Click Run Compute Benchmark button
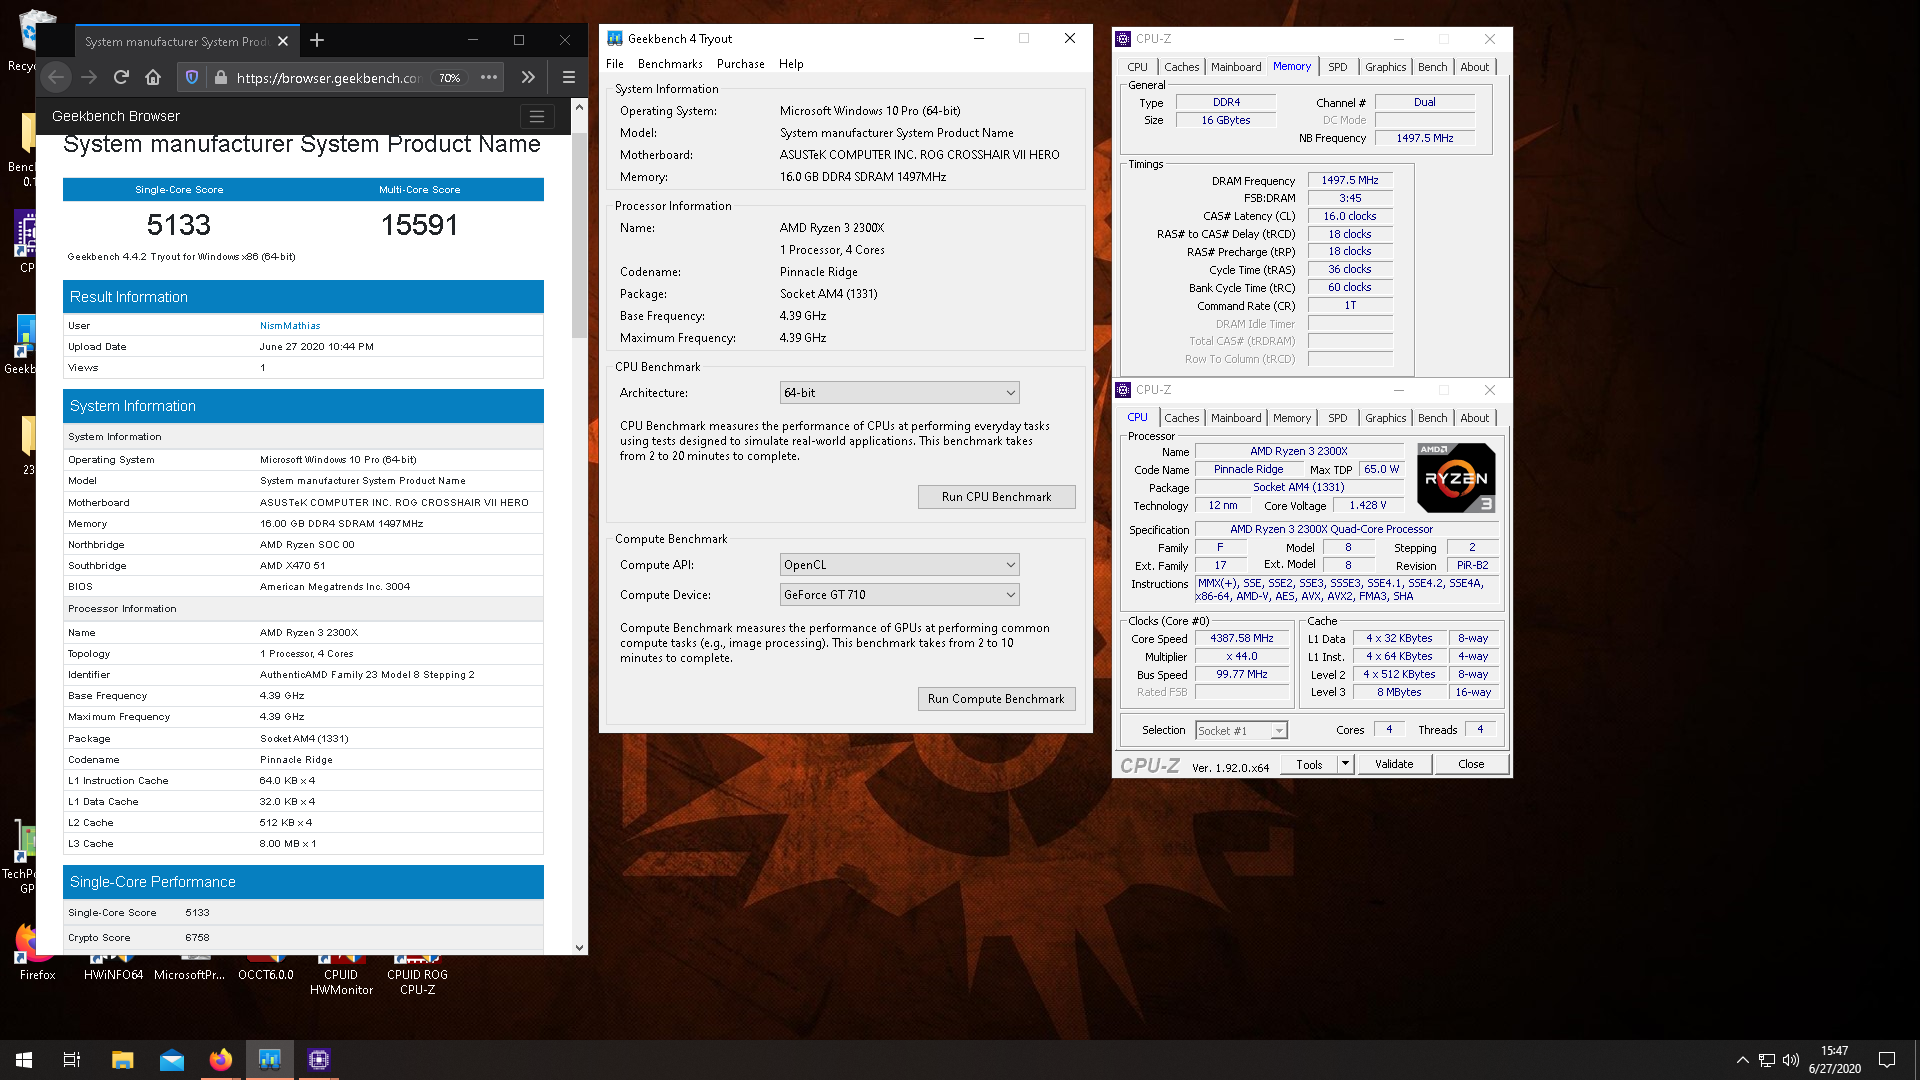Image resolution: width=1920 pixels, height=1080 pixels. coord(996,699)
